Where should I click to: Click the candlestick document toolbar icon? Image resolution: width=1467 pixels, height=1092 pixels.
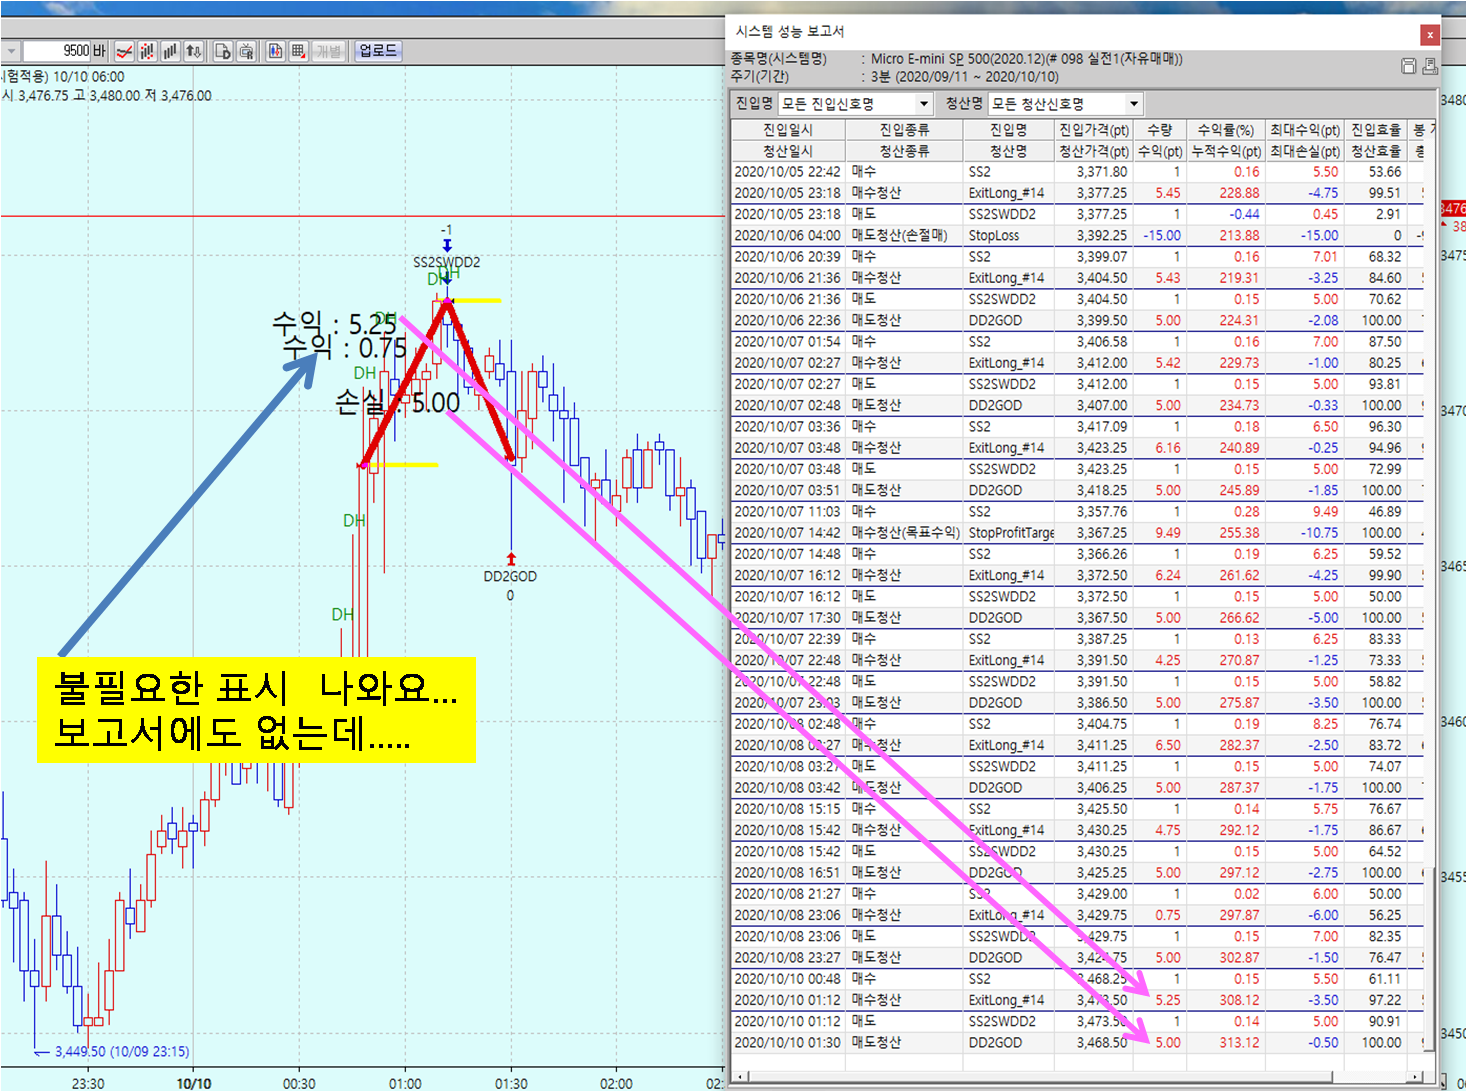[x=275, y=51]
